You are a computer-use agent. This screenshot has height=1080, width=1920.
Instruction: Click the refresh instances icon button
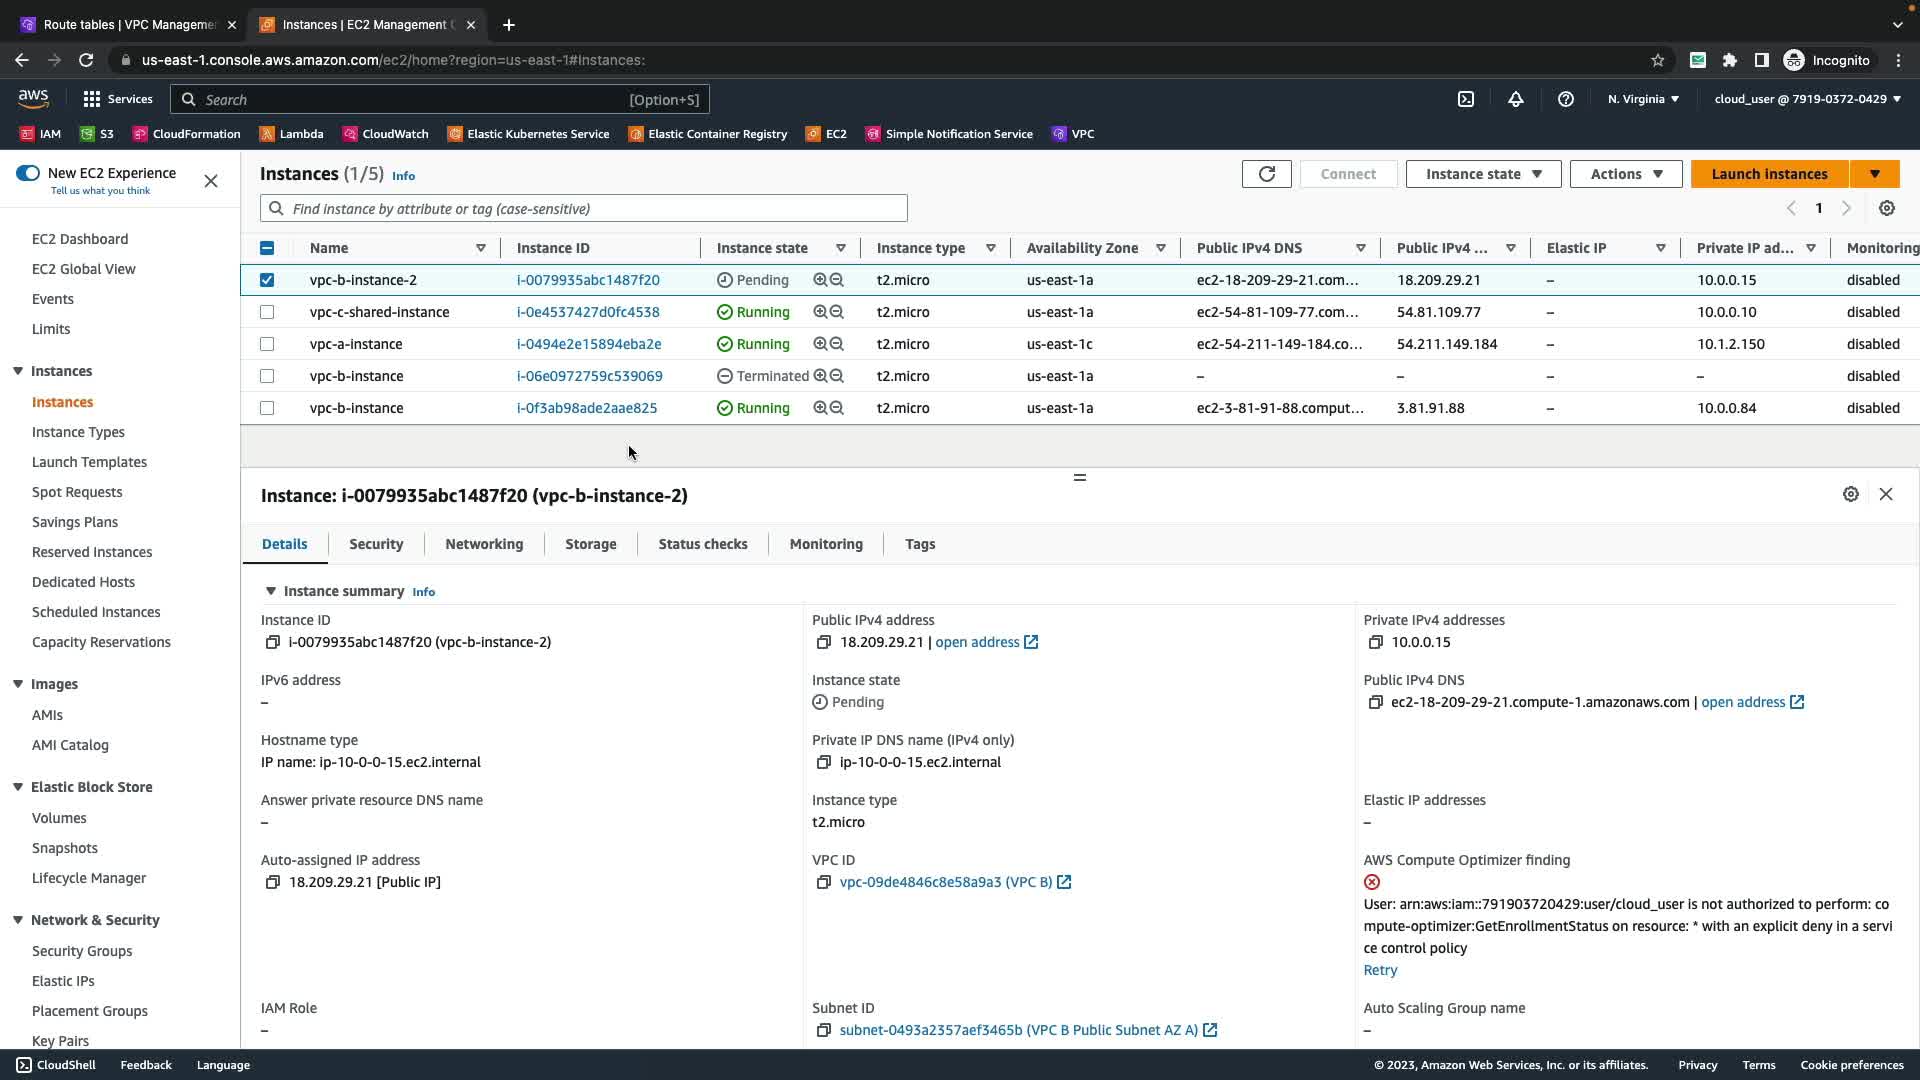pos(1266,174)
